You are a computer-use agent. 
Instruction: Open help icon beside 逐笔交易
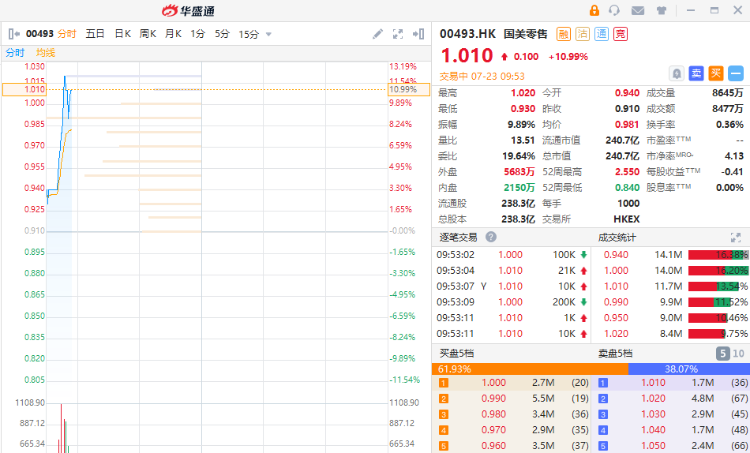491,237
